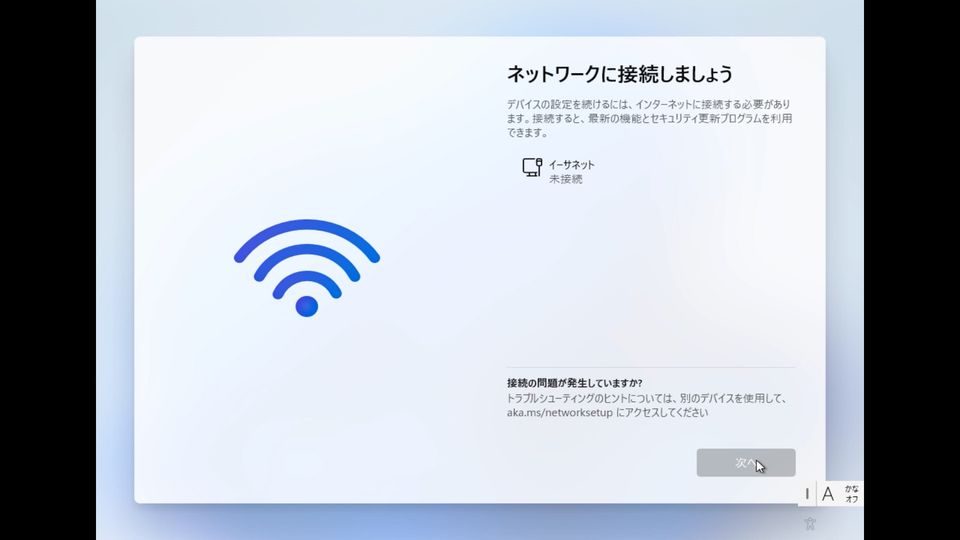Click the blue Wi-Fi illustration's center dot
This screenshot has height=540, width=960.
point(307,306)
